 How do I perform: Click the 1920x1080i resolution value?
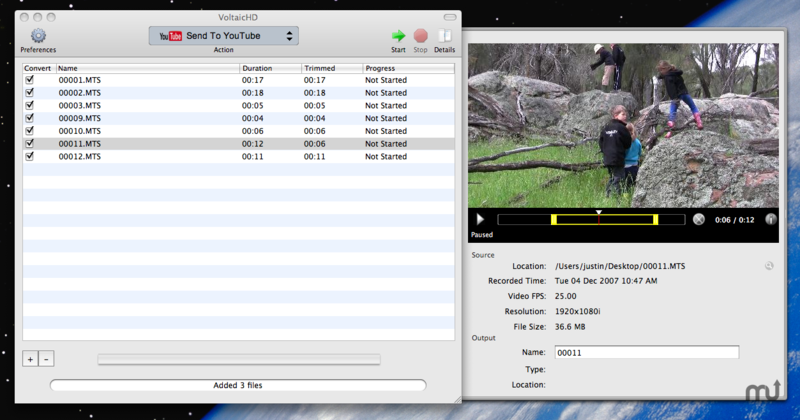coord(578,311)
